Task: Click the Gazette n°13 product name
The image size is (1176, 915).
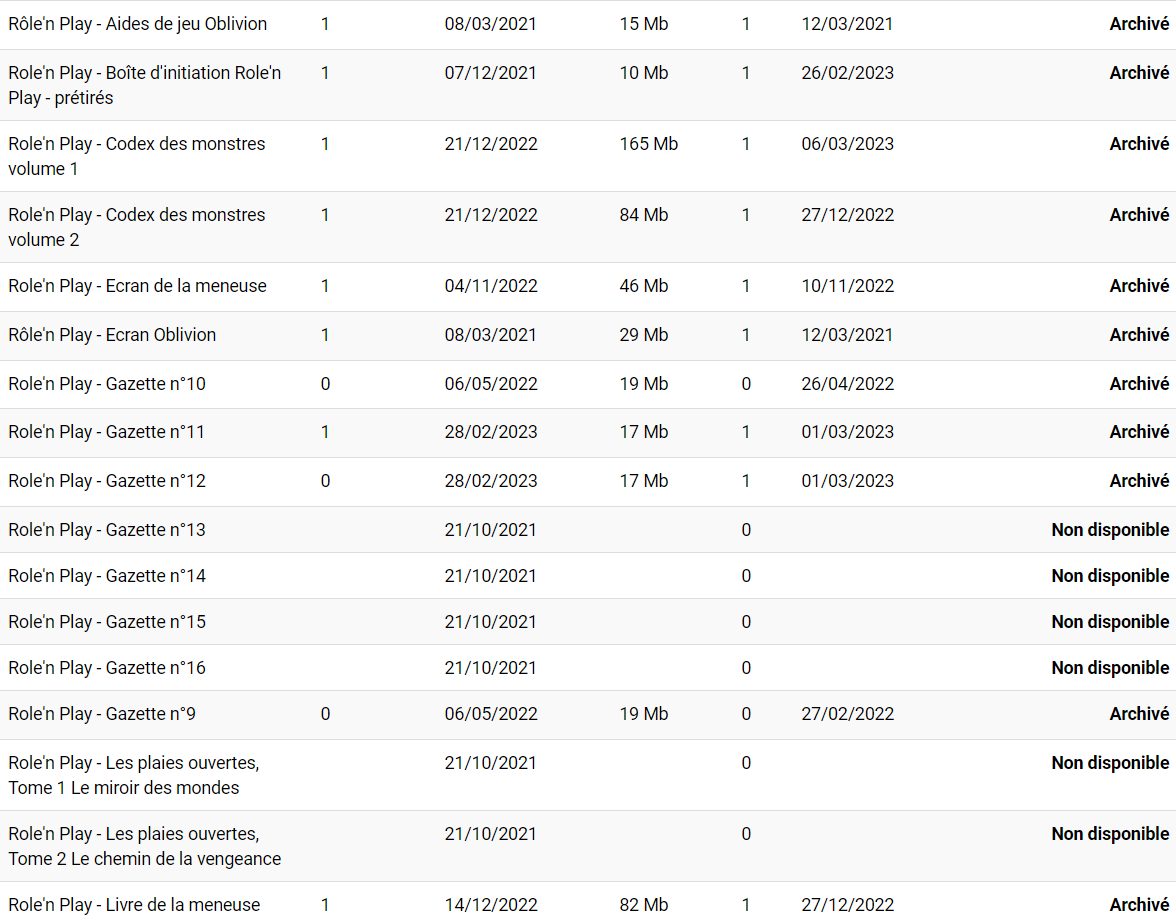Action: pyautogui.click(x=107, y=530)
